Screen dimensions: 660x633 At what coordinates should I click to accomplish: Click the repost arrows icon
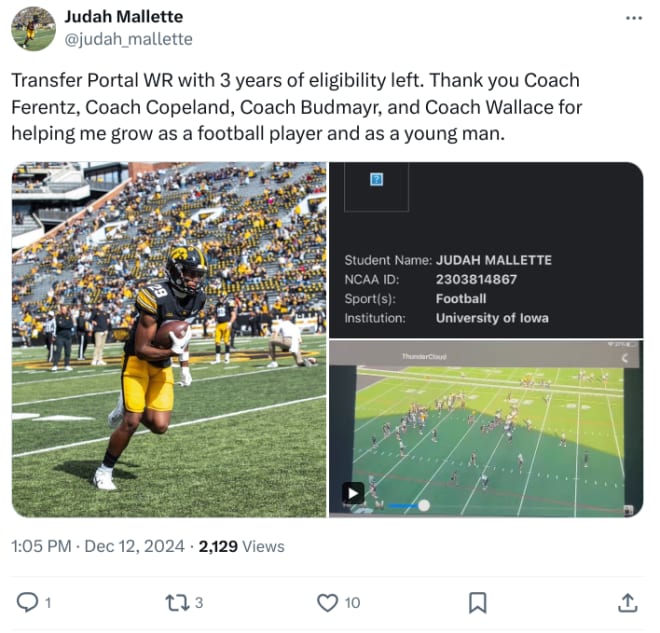(x=176, y=602)
